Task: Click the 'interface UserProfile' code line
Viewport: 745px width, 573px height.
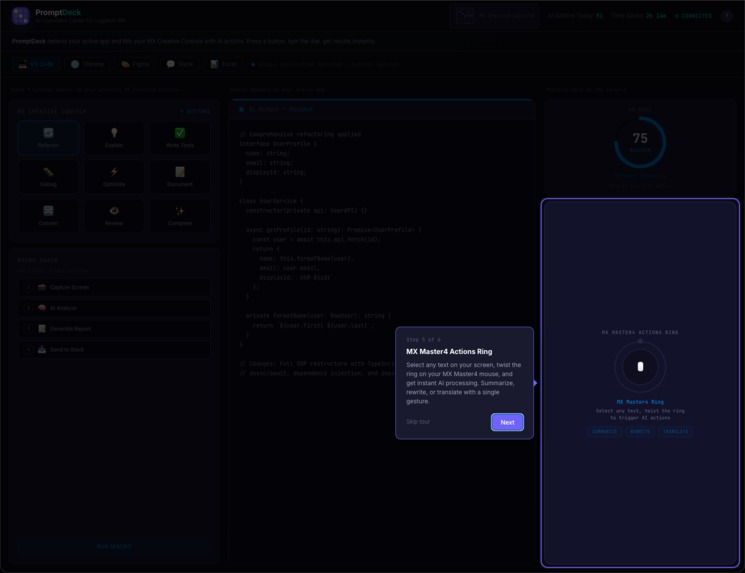Action: (277, 143)
